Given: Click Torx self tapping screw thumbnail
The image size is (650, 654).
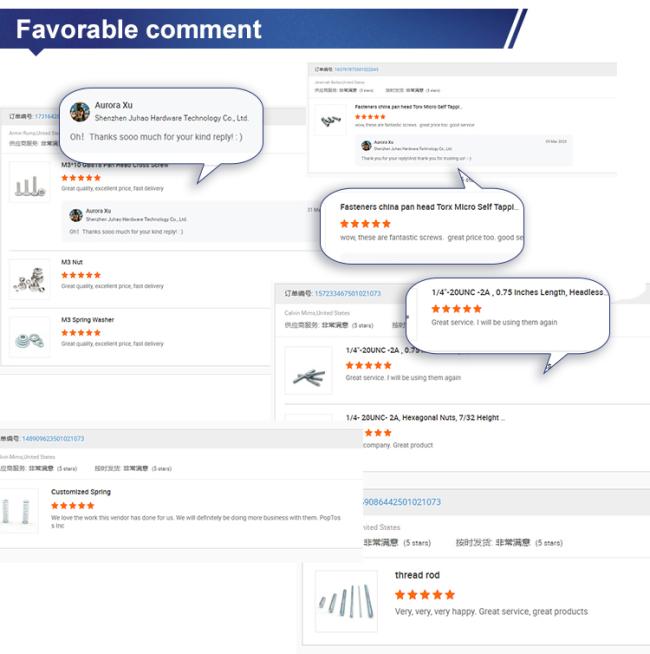Looking at the screenshot, I should click(330, 120).
